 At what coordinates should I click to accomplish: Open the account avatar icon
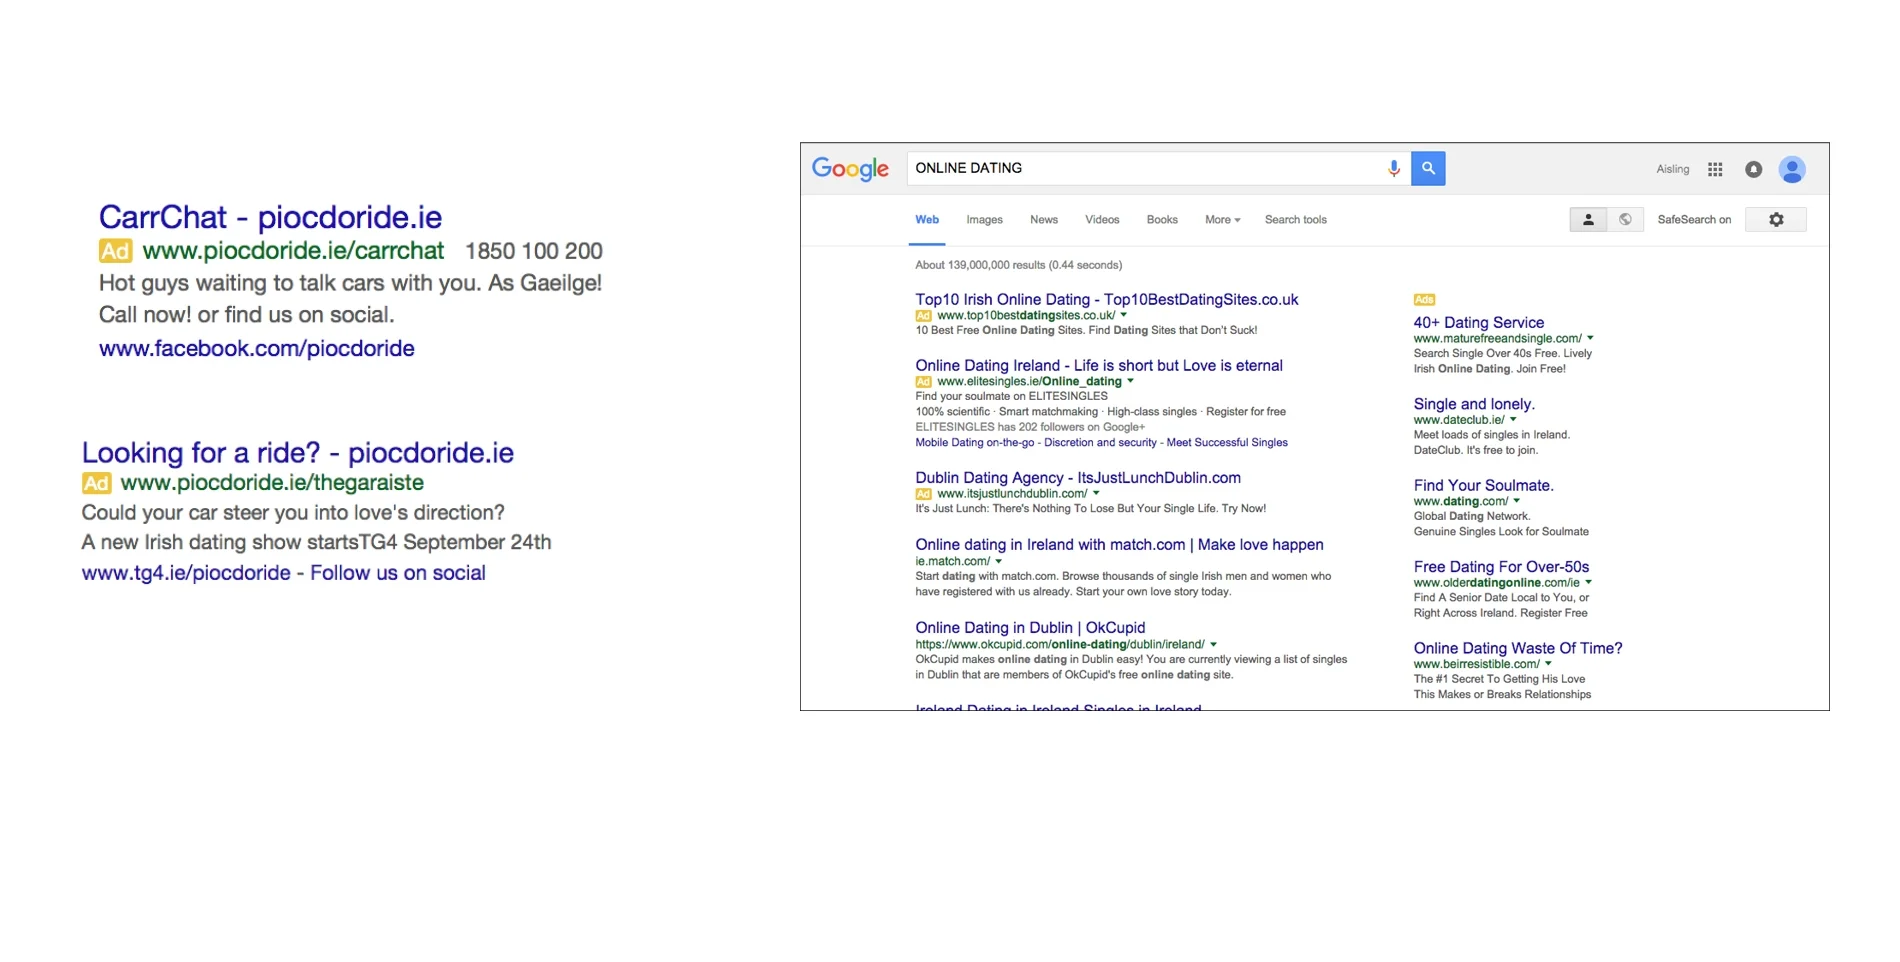point(1792,169)
